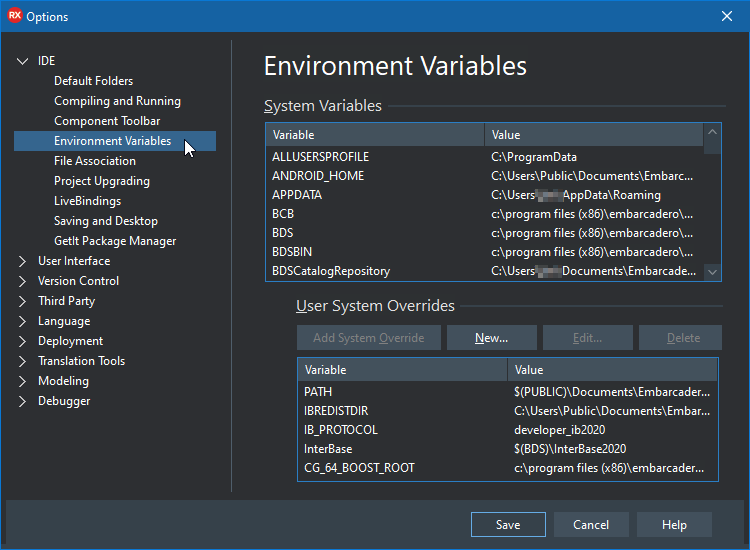
Task: Click the Edit... override button
Action: 588,338
